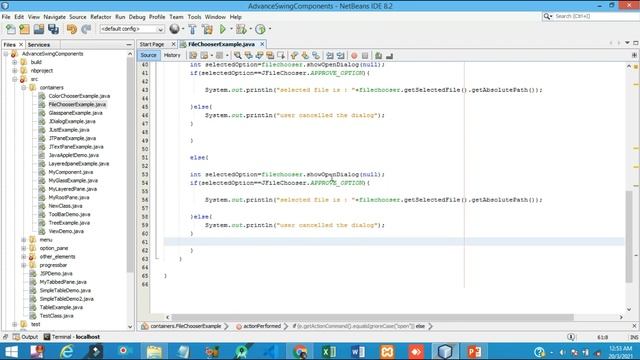The image size is (640, 360).
Task: Open the editor documents list dropdown arrow
Action: [x=627, y=43]
